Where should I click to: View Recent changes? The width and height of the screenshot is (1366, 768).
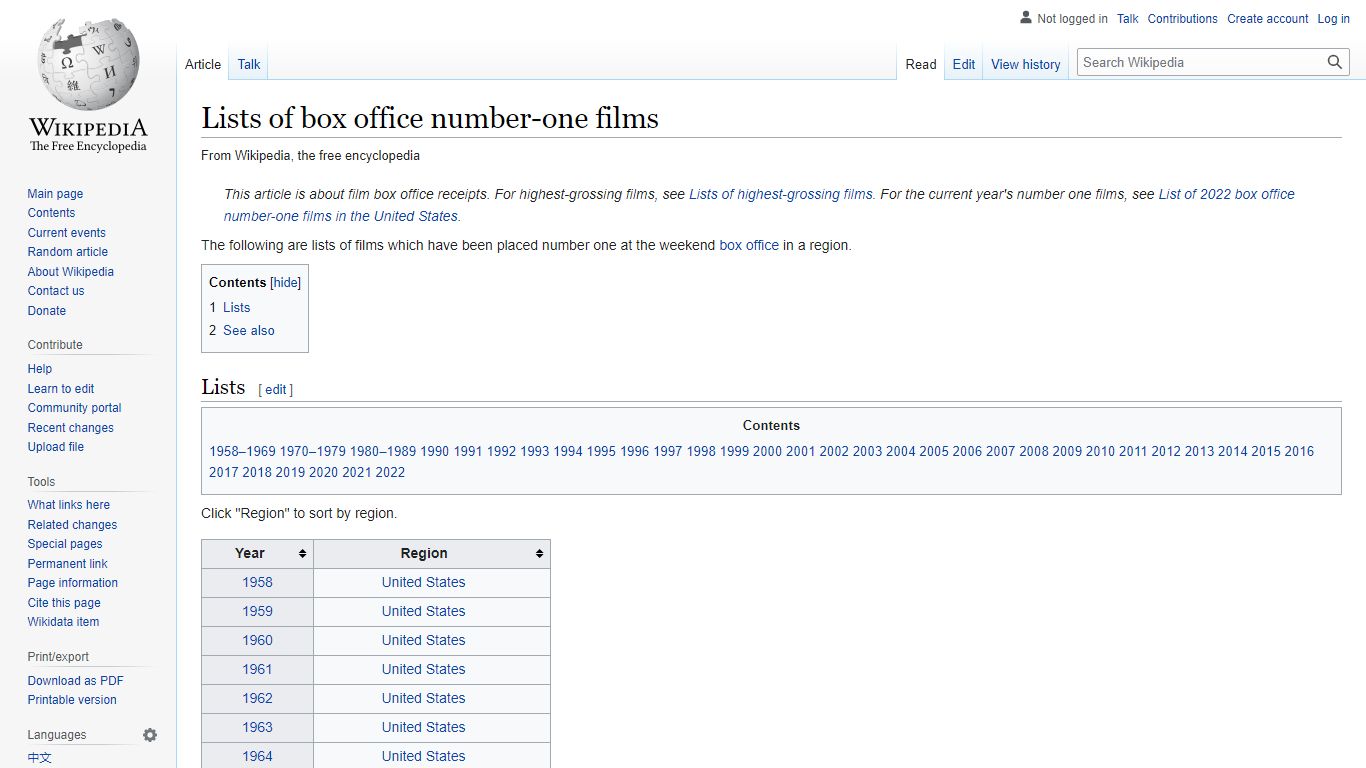click(x=71, y=428)
